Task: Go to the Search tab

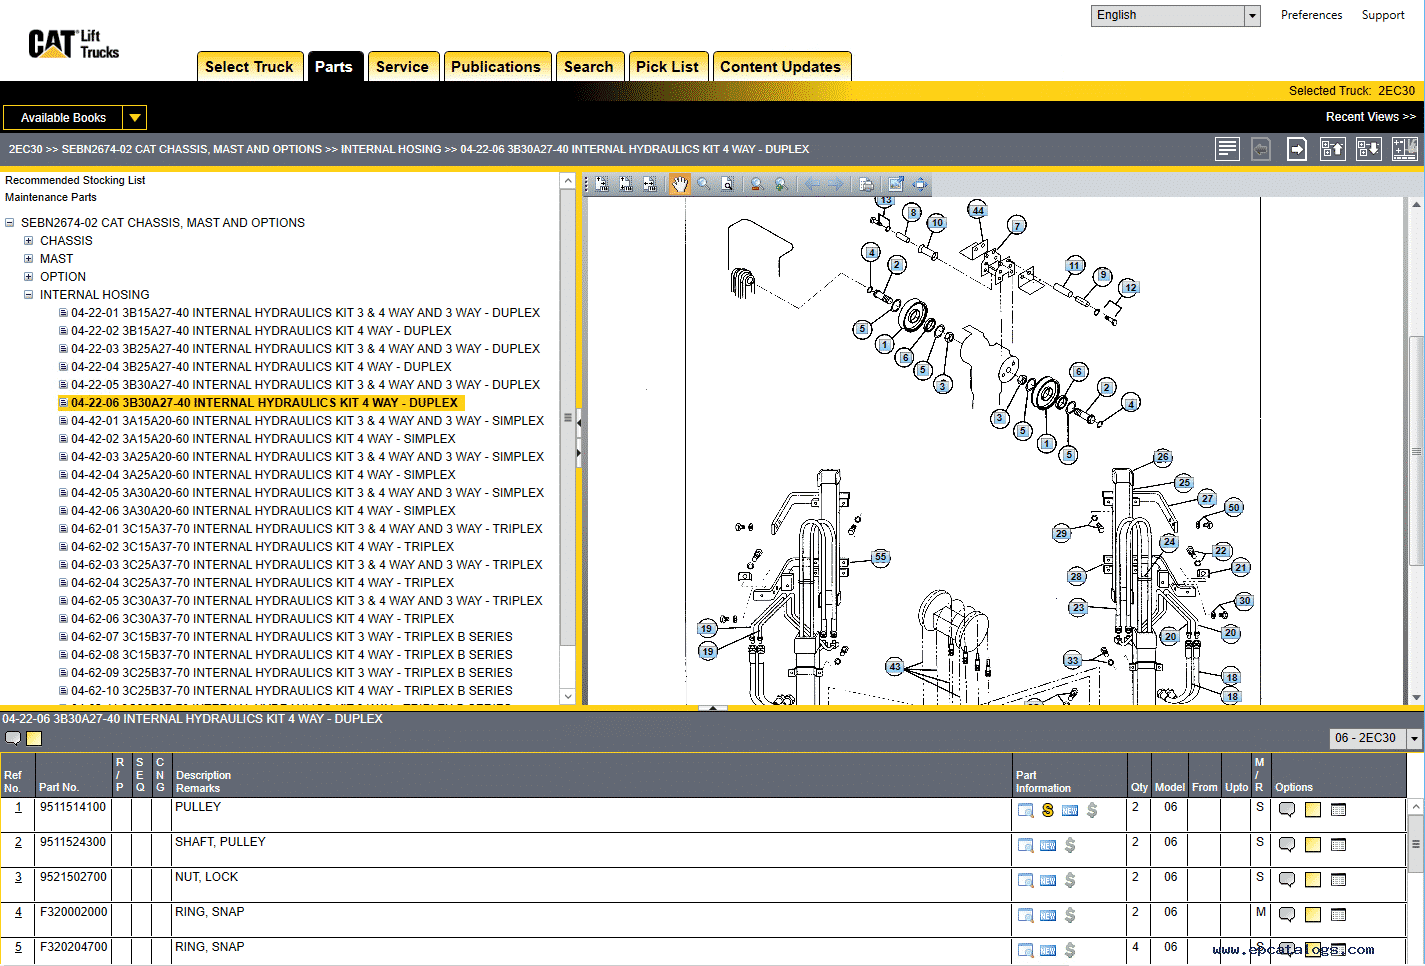Action: (x=589, y=66)
